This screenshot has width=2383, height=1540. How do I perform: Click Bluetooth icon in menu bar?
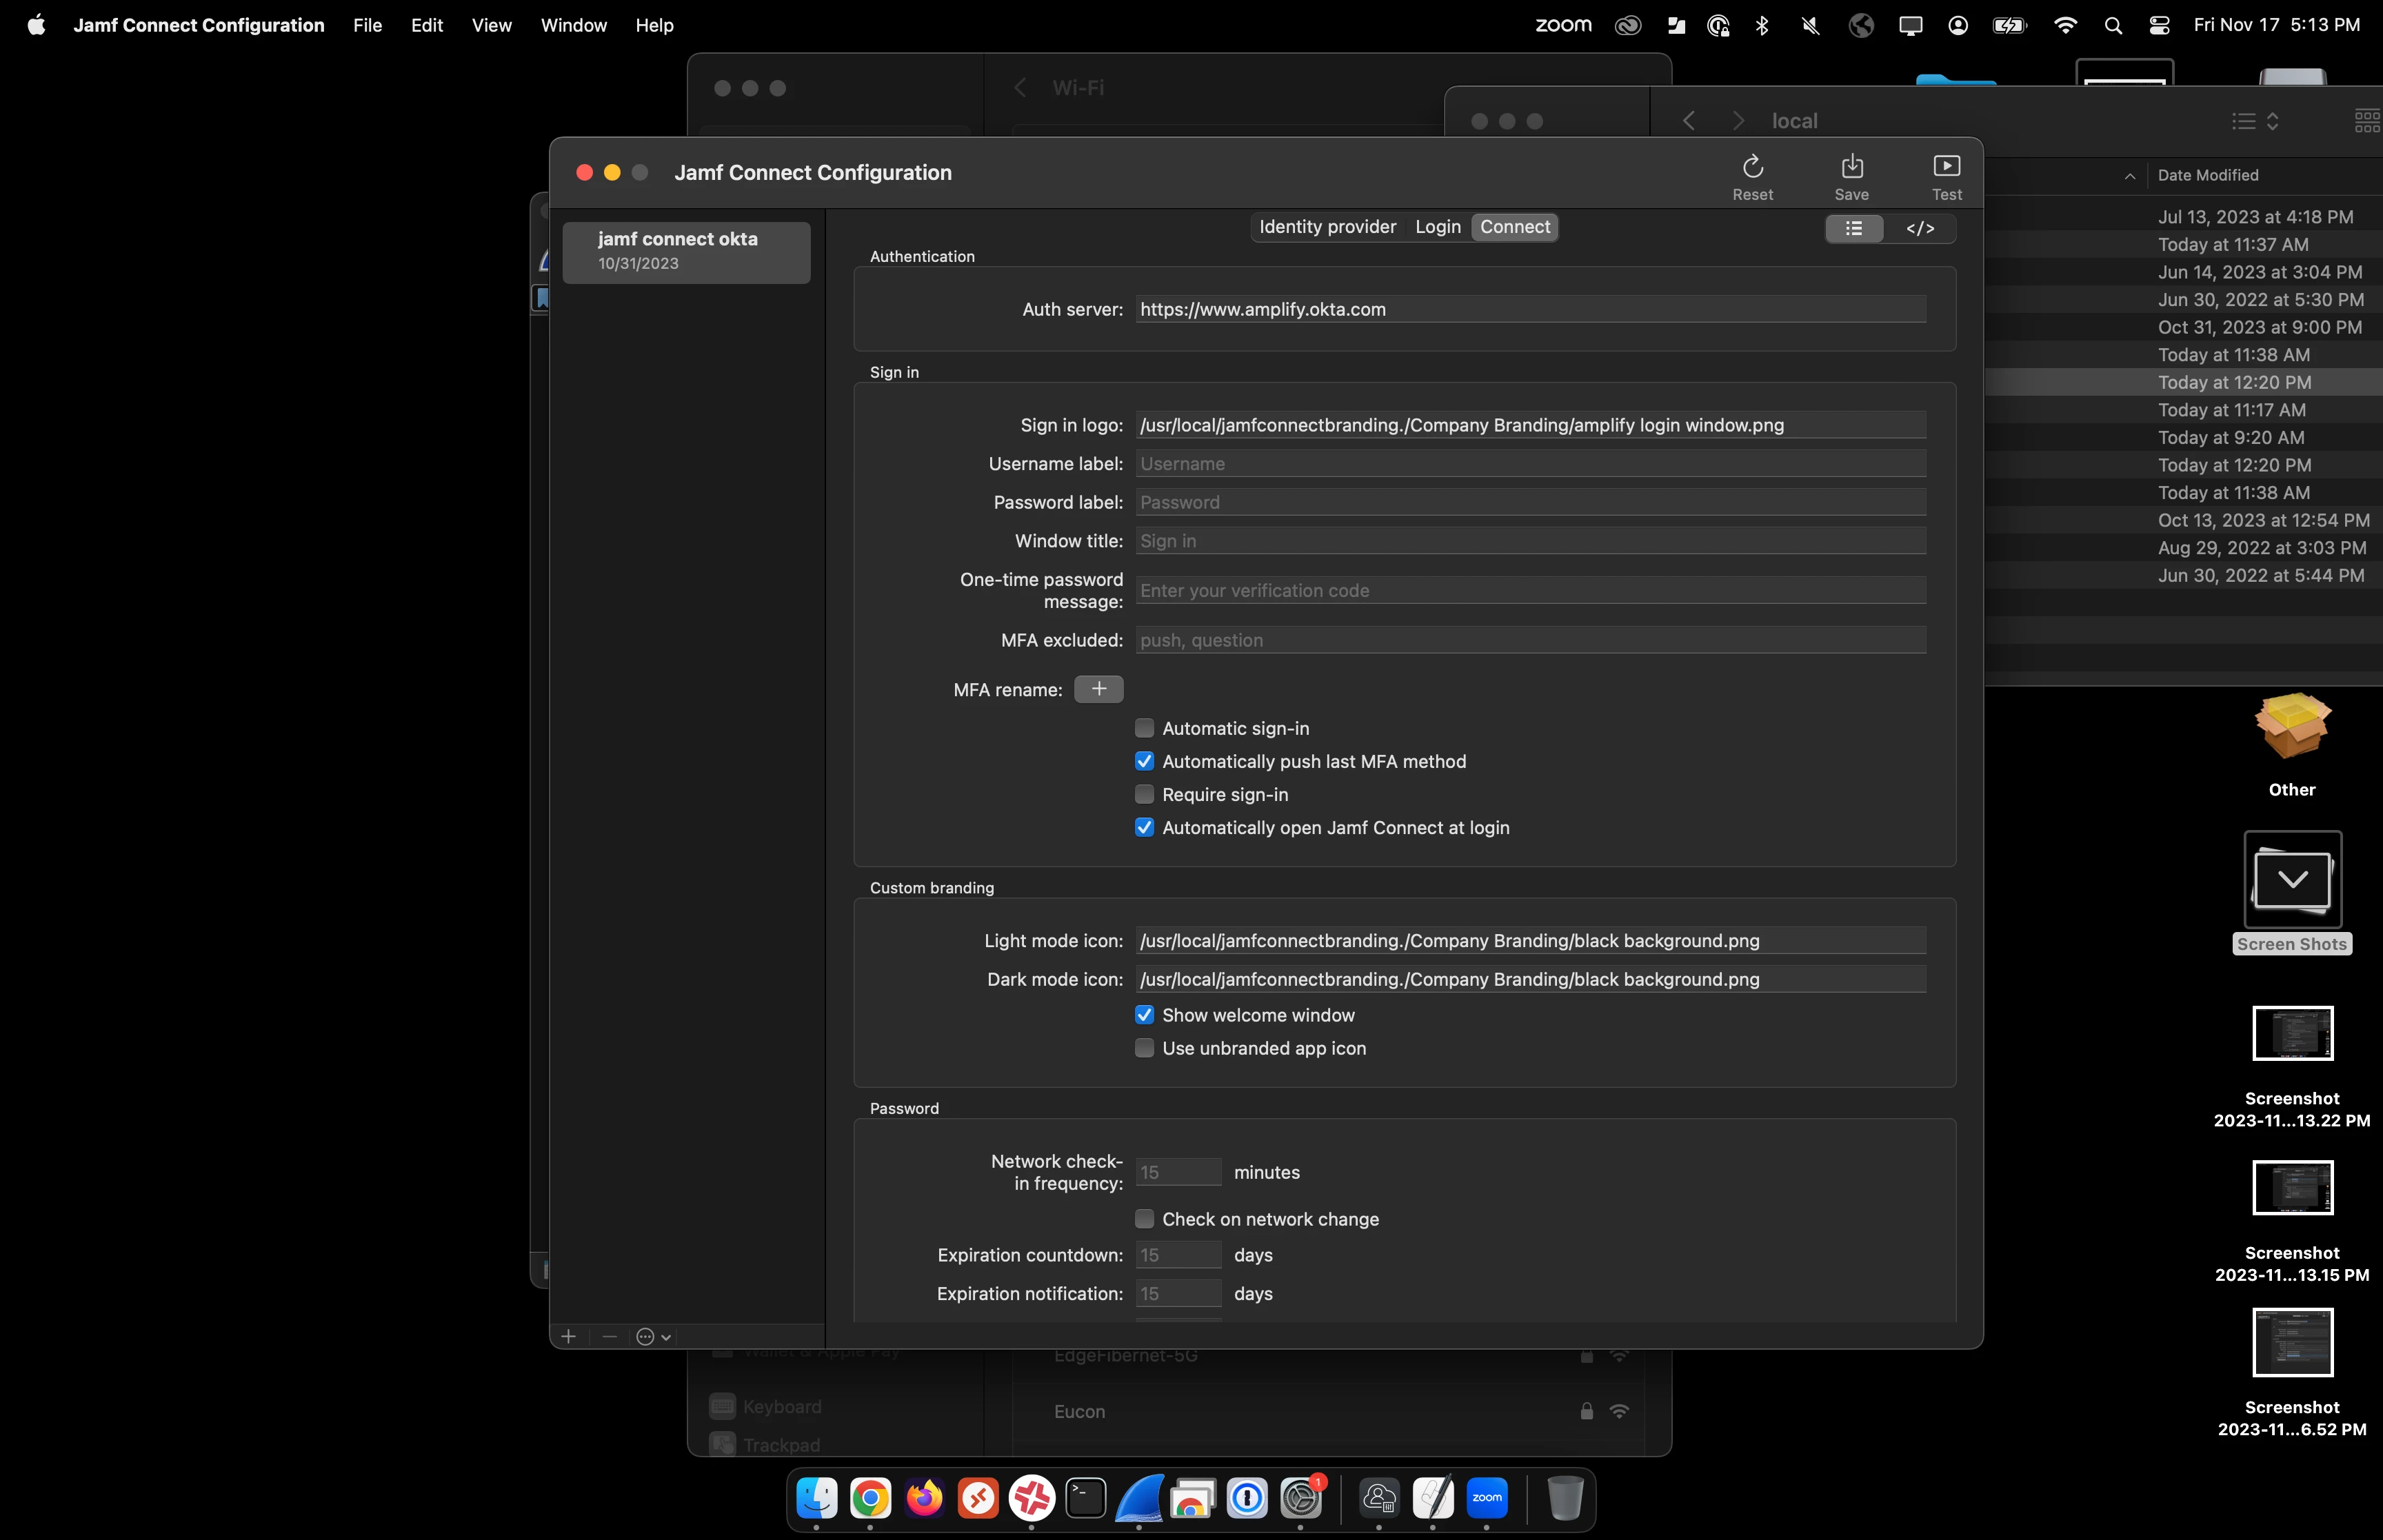[1762, 25]
